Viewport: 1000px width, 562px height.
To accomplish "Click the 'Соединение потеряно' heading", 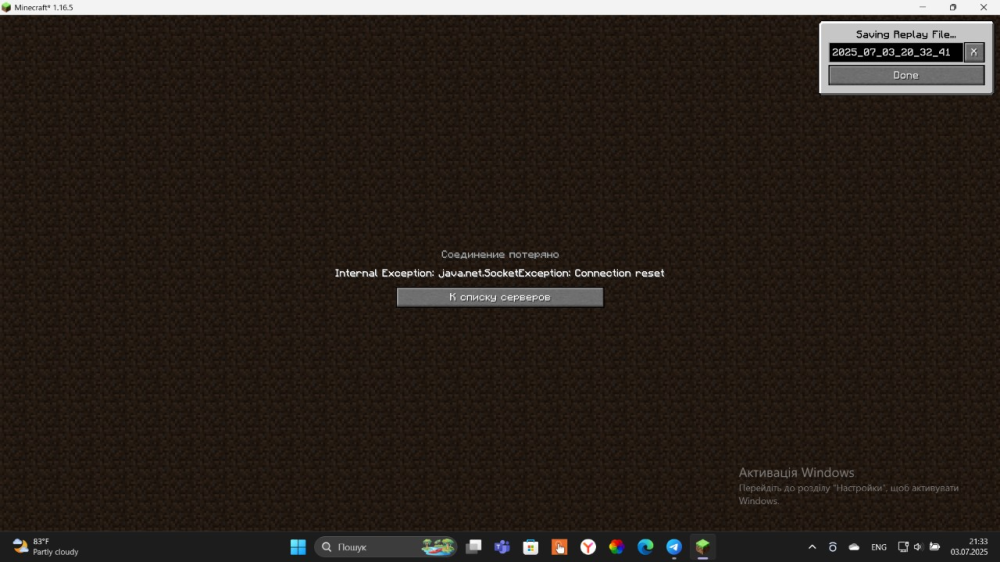I will pyautogui.click(x=500, y=255).
